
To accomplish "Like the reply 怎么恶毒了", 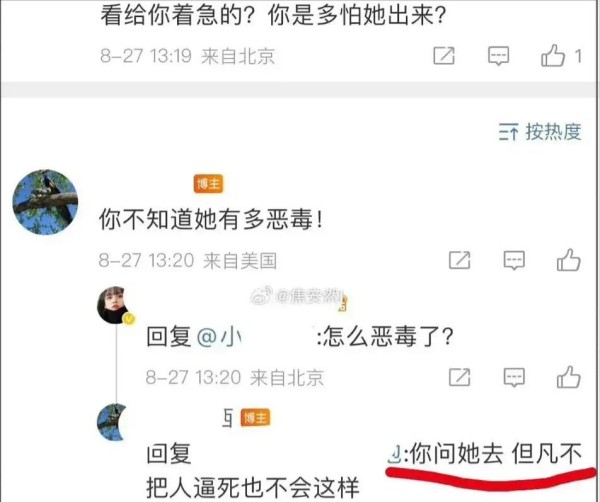I will point(568,376).
